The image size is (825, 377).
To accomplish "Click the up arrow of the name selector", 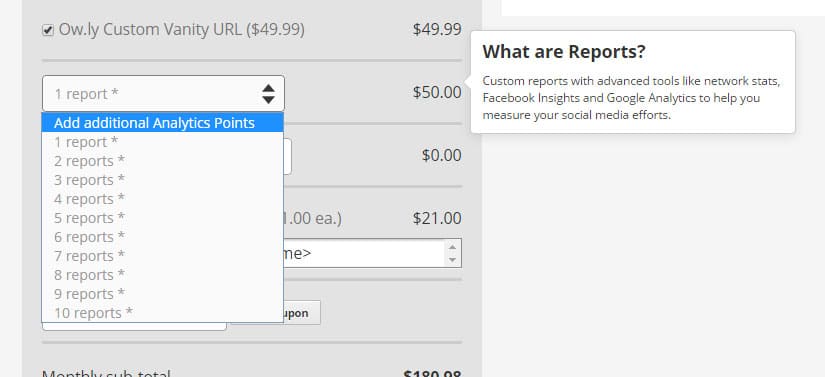I will click(x=452, y=247).
